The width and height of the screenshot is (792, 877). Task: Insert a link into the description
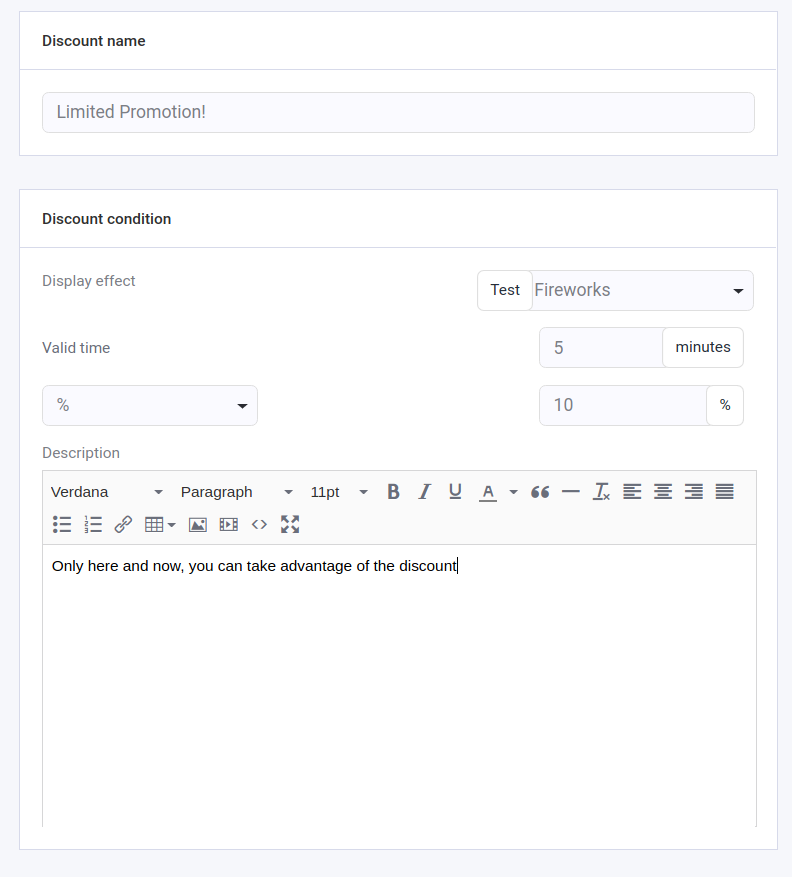(123, 524)
